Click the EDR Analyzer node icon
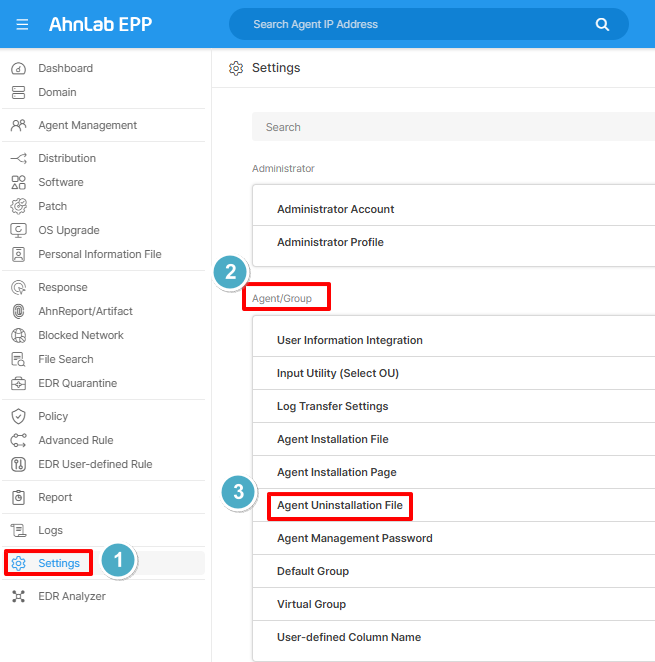Screen dimensions: 655x662 coord(18,597)
